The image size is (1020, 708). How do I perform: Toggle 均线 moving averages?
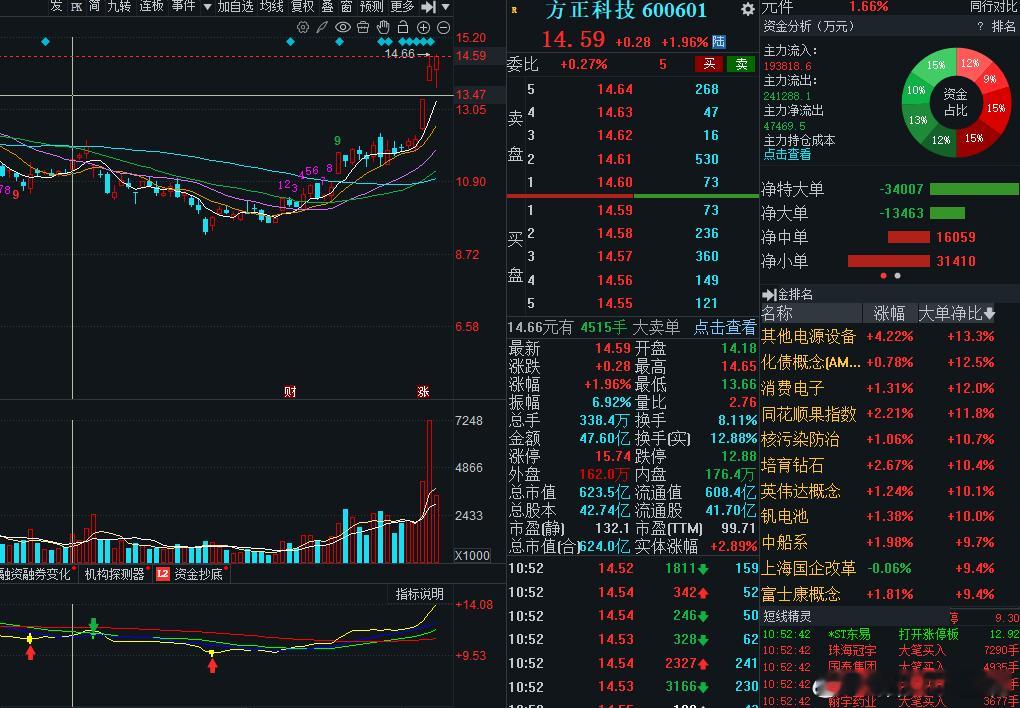pos(271,7)
